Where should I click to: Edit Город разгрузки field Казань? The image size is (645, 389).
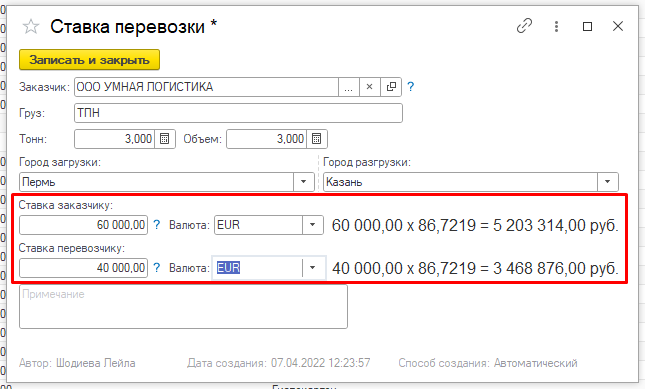pyautogui.click(x=460, y=182)
